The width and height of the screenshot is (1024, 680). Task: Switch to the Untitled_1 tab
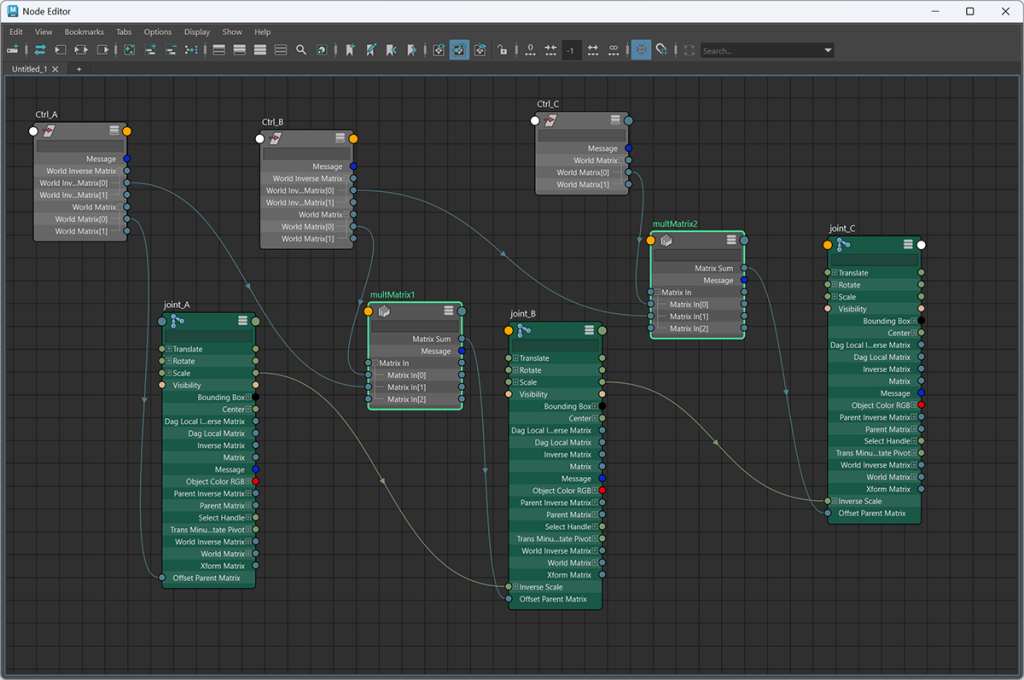29,69
